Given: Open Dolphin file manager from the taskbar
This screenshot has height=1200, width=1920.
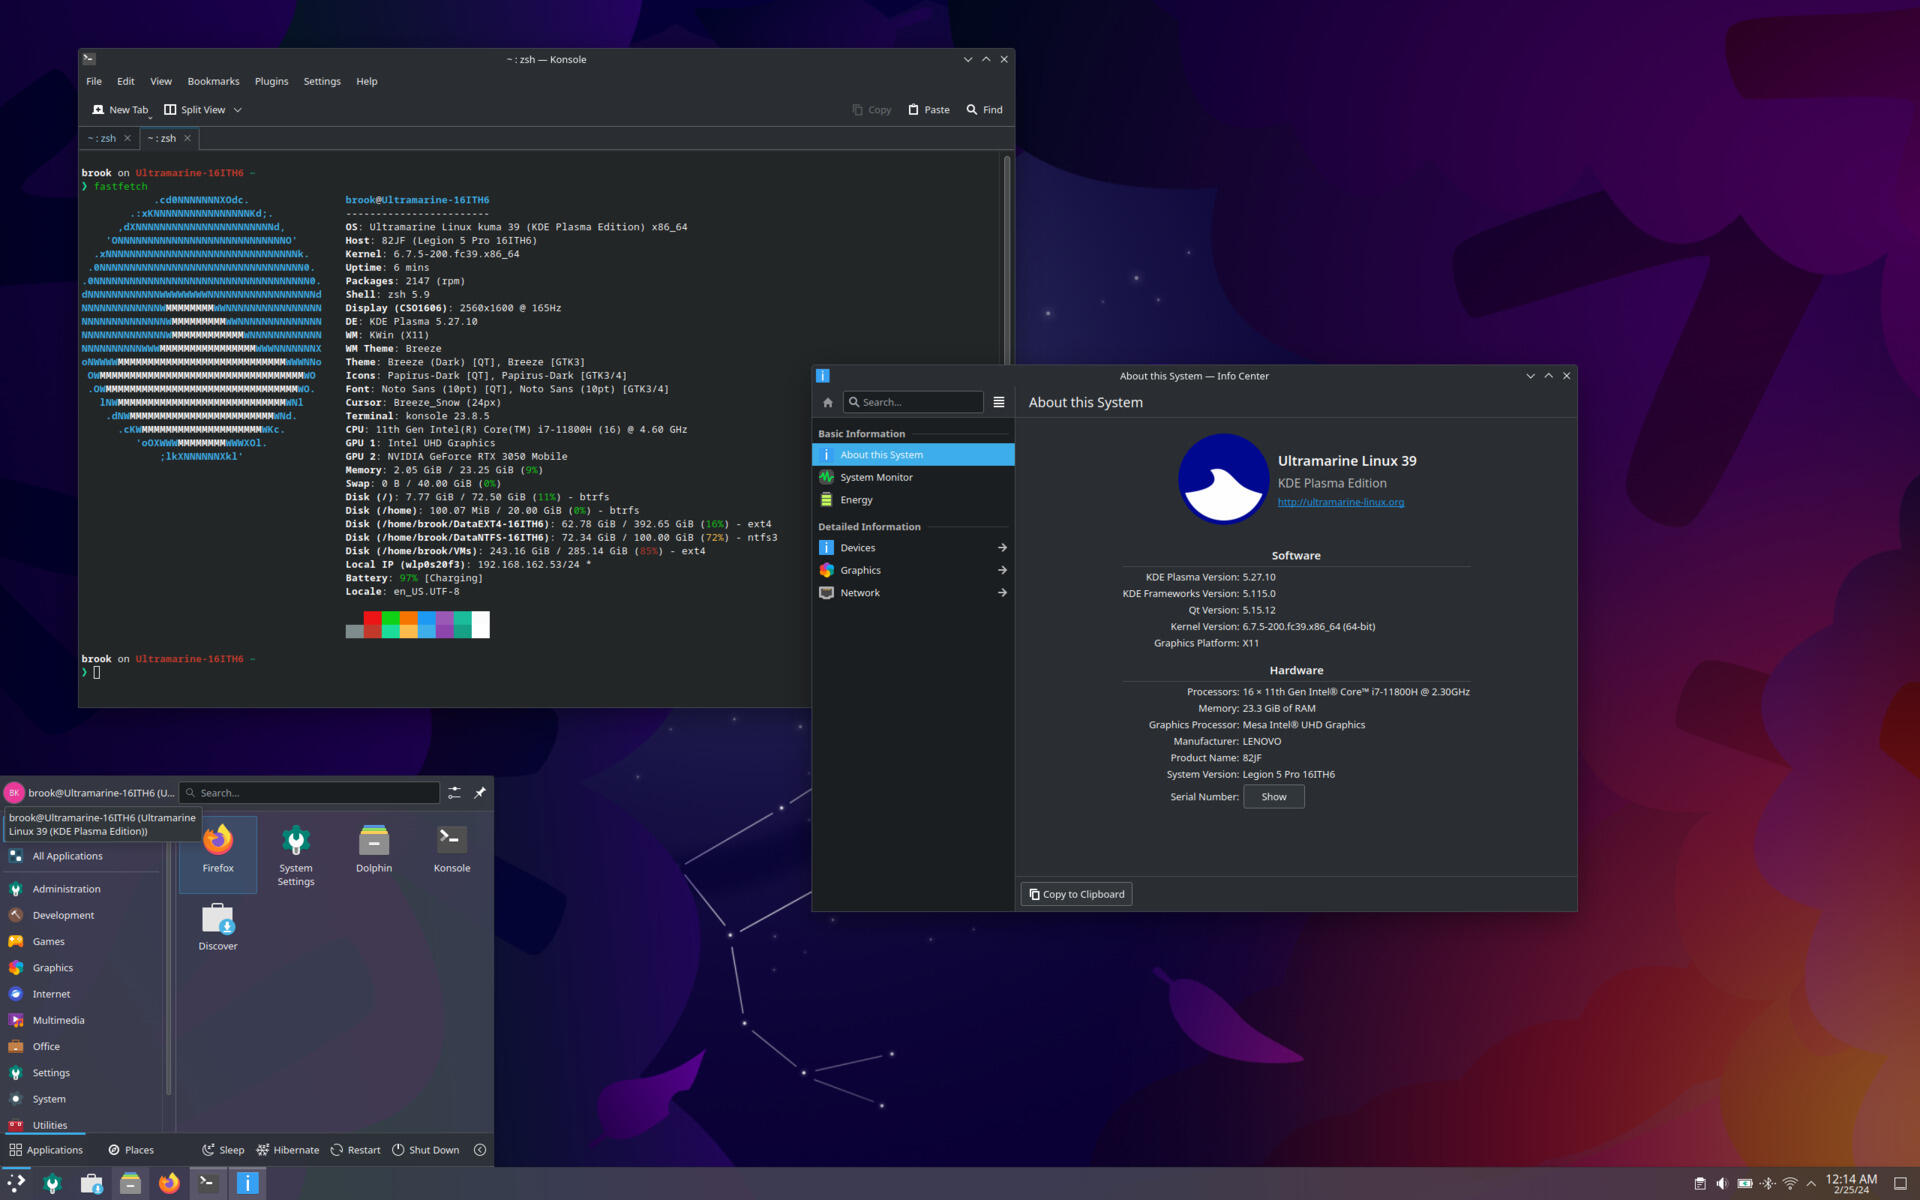Looking at the screenshot, I should [130, 1183].
